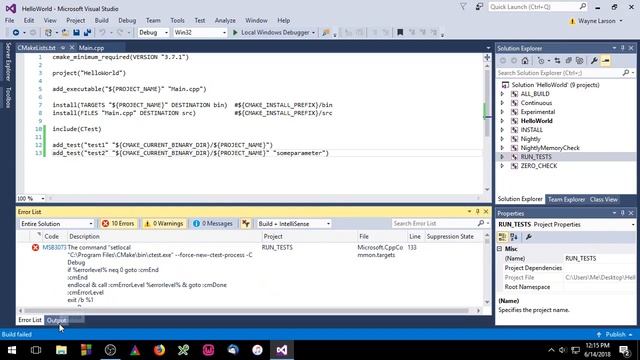The height and width of the screenshot is (360, 640).
Task: Click Error List horizontal scrollbar thumb
Action: pyautogui.click(x=246, y=311)
